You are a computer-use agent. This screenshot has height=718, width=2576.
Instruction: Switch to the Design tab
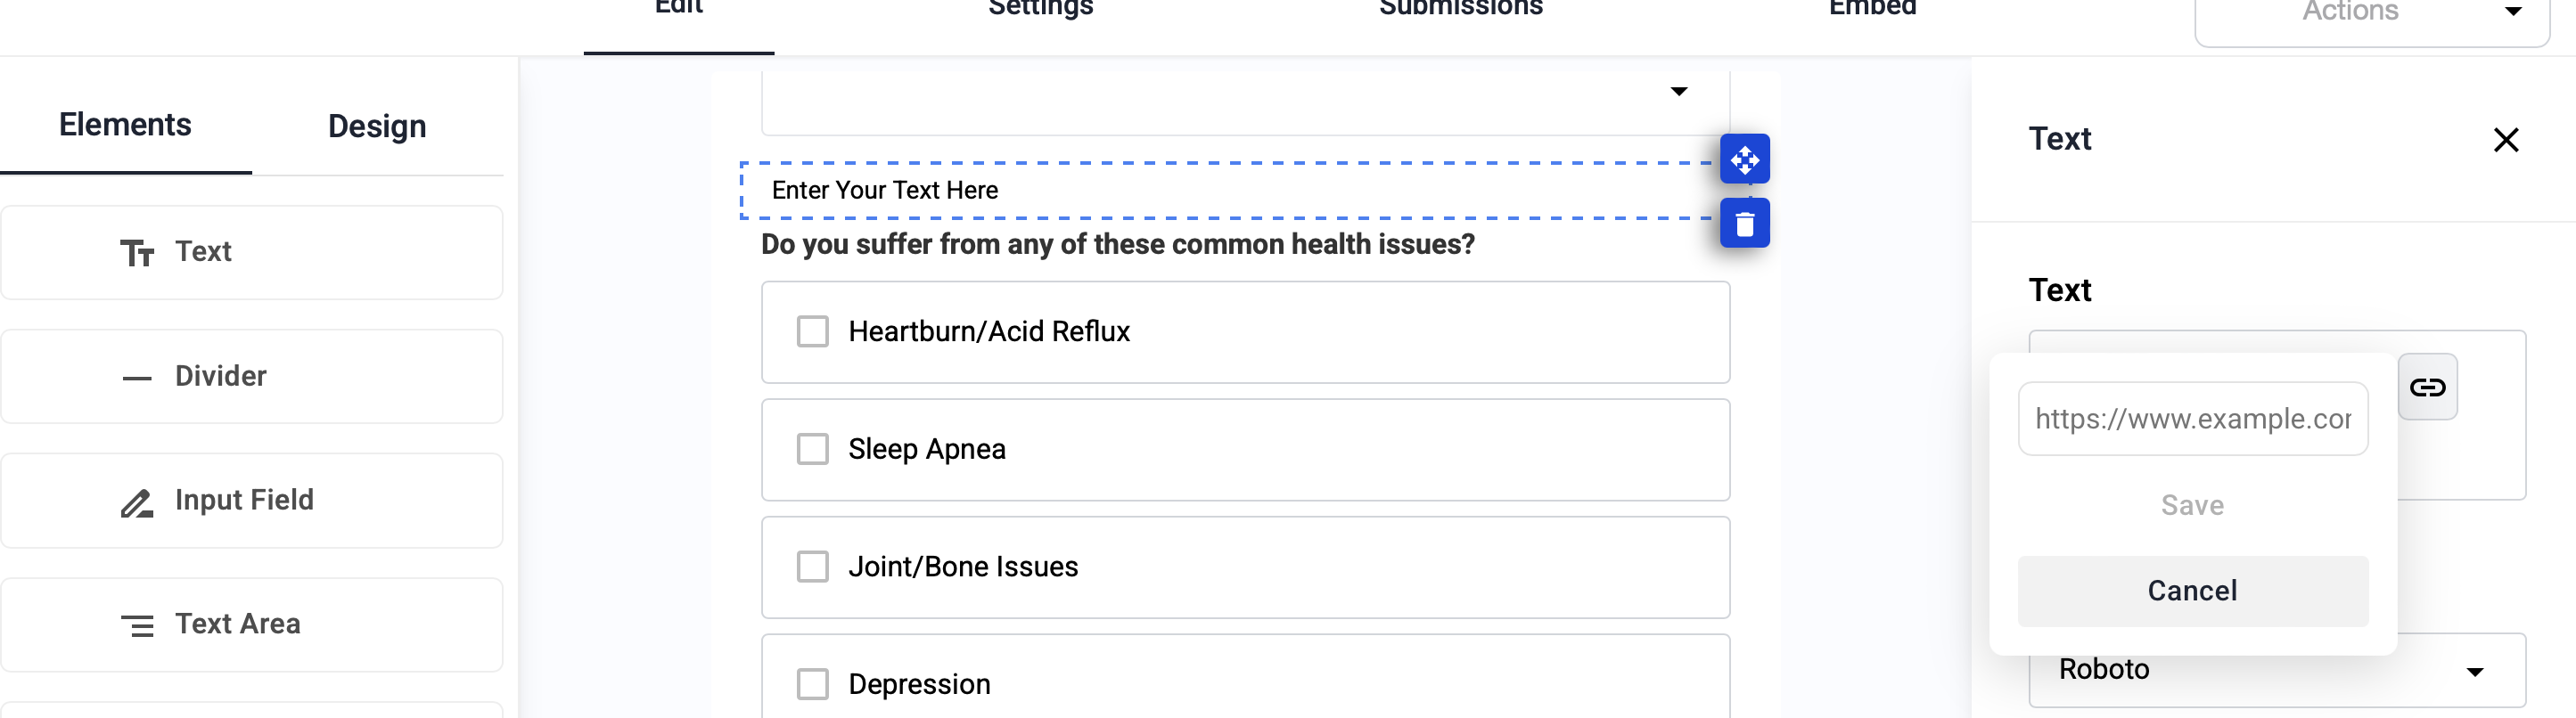(x=375, y=126)
